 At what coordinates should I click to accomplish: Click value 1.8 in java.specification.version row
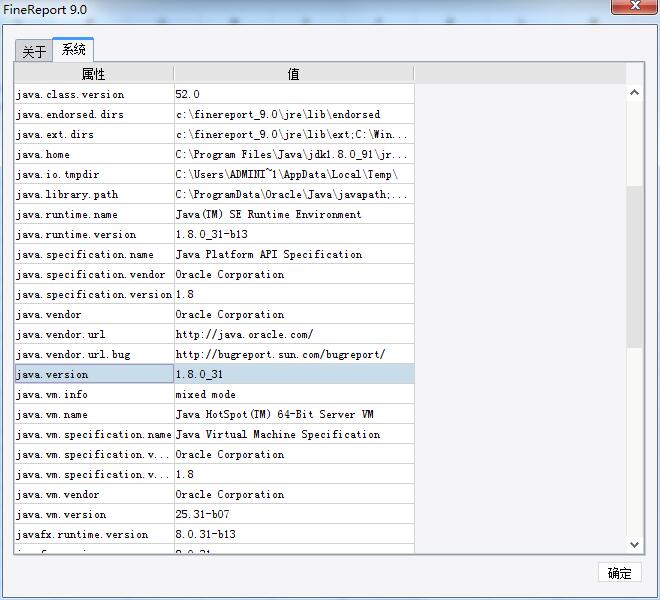(294, 294)
